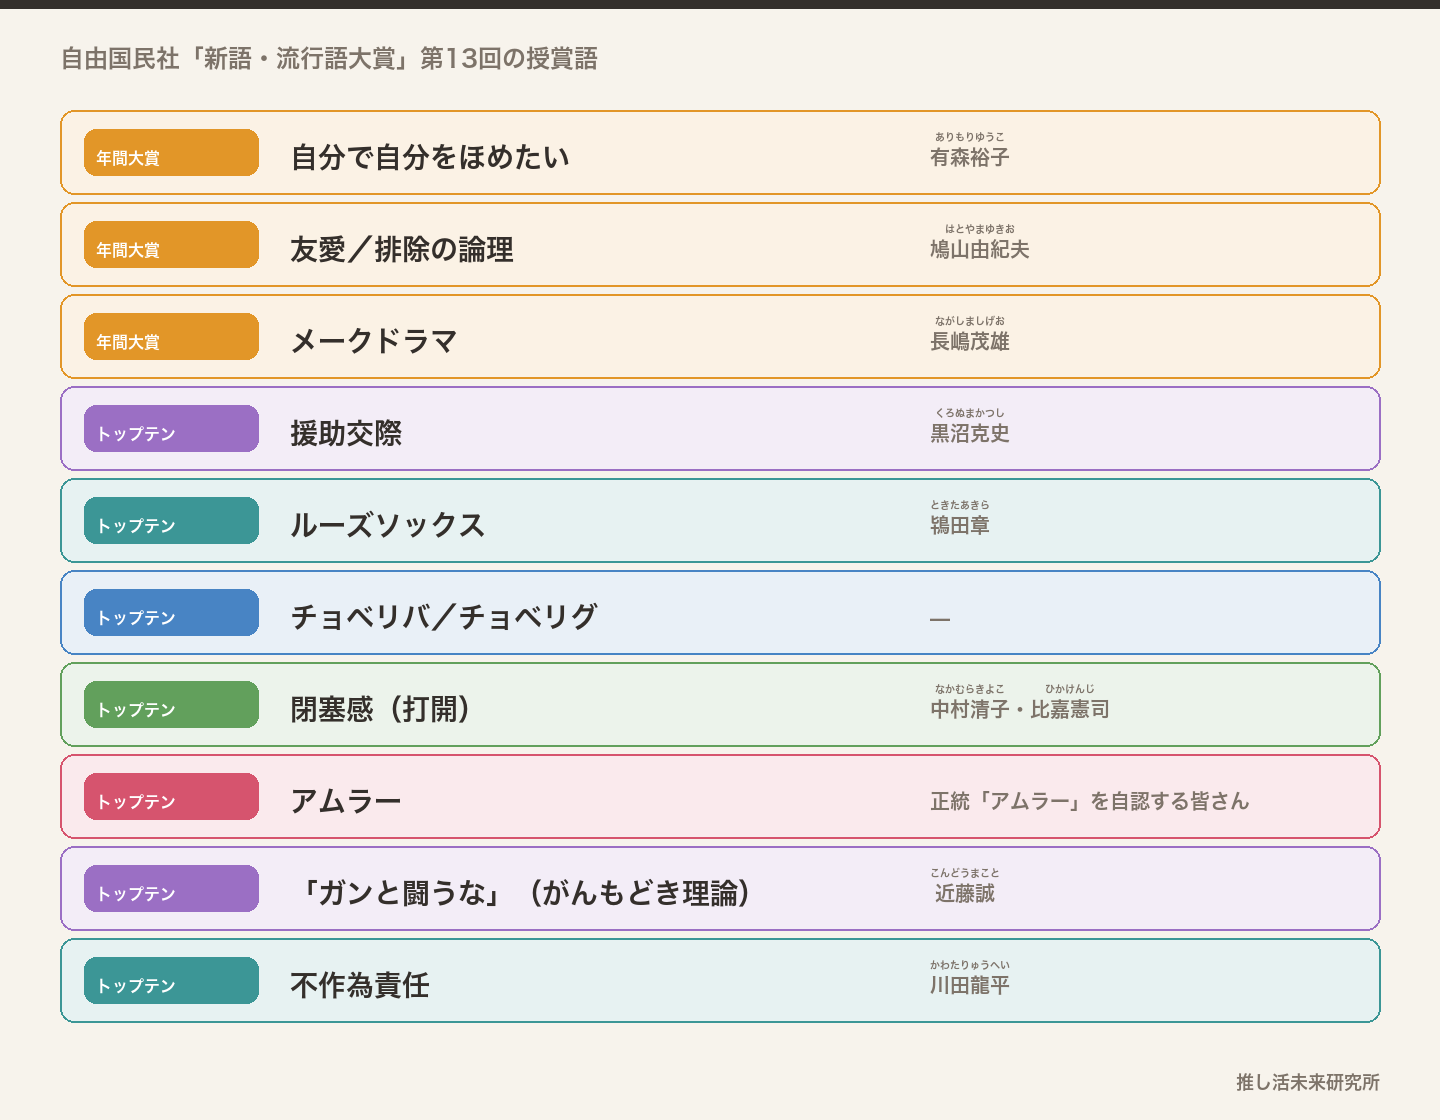Image resolution: width=1440 pixels, height=1120 pixels.
Task: Click the phrase チョベリバ／チョベリグ
Action: click(444, 617)
